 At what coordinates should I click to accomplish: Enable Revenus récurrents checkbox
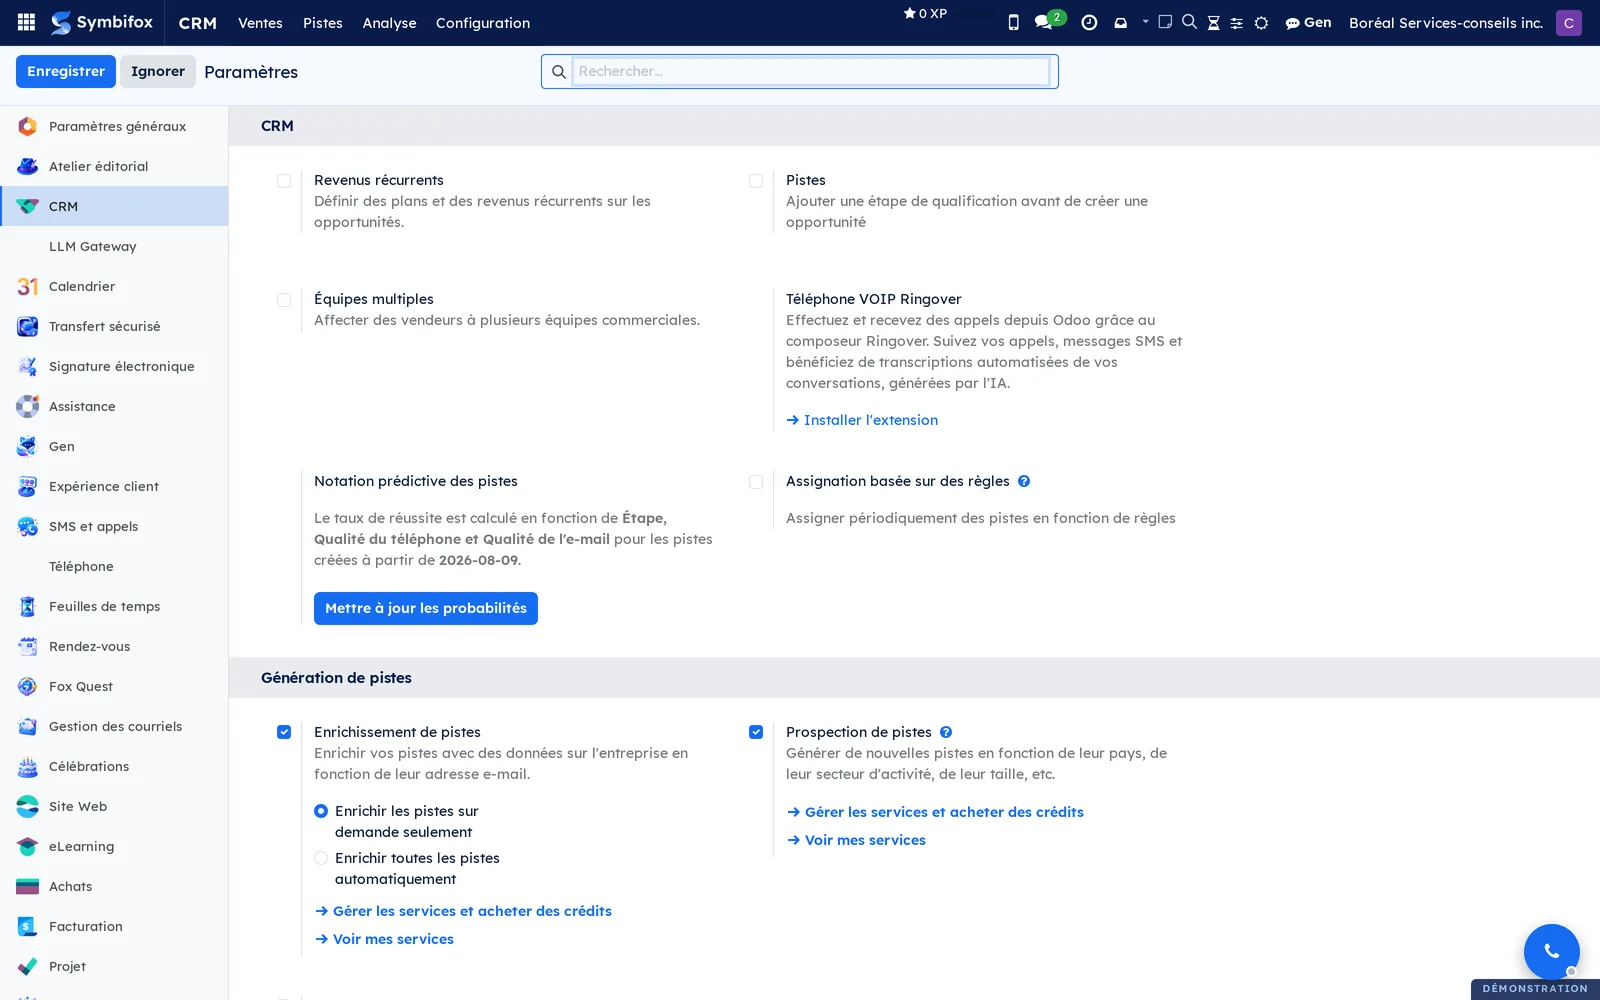coord(284,181)
